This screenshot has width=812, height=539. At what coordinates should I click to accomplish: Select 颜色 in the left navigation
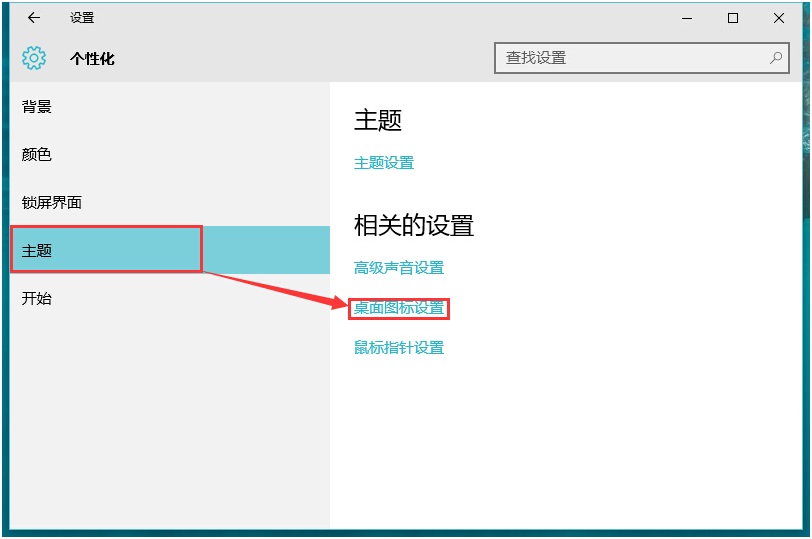[37, 155]
